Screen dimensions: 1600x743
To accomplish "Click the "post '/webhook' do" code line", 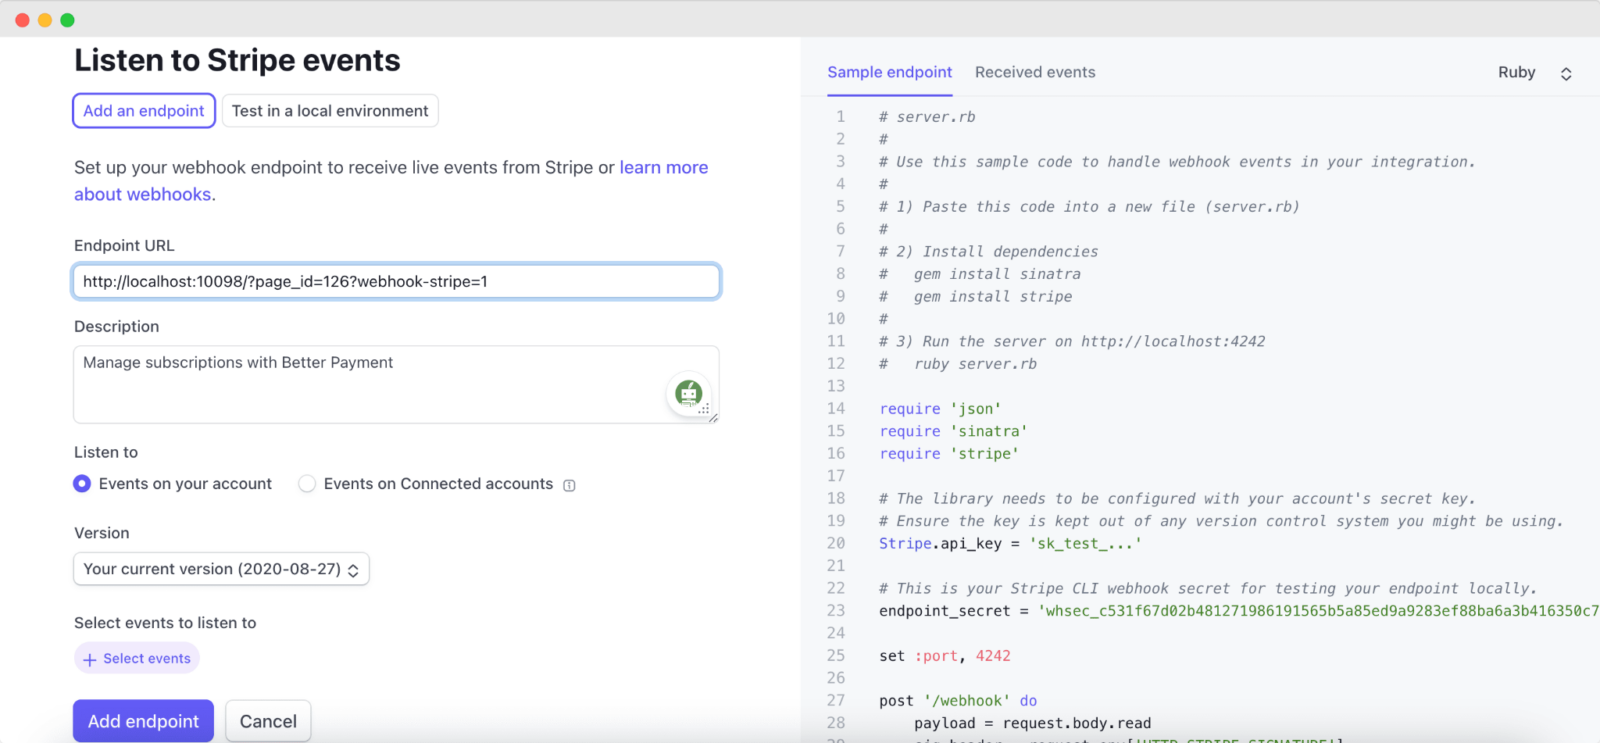I will [958, 701].
